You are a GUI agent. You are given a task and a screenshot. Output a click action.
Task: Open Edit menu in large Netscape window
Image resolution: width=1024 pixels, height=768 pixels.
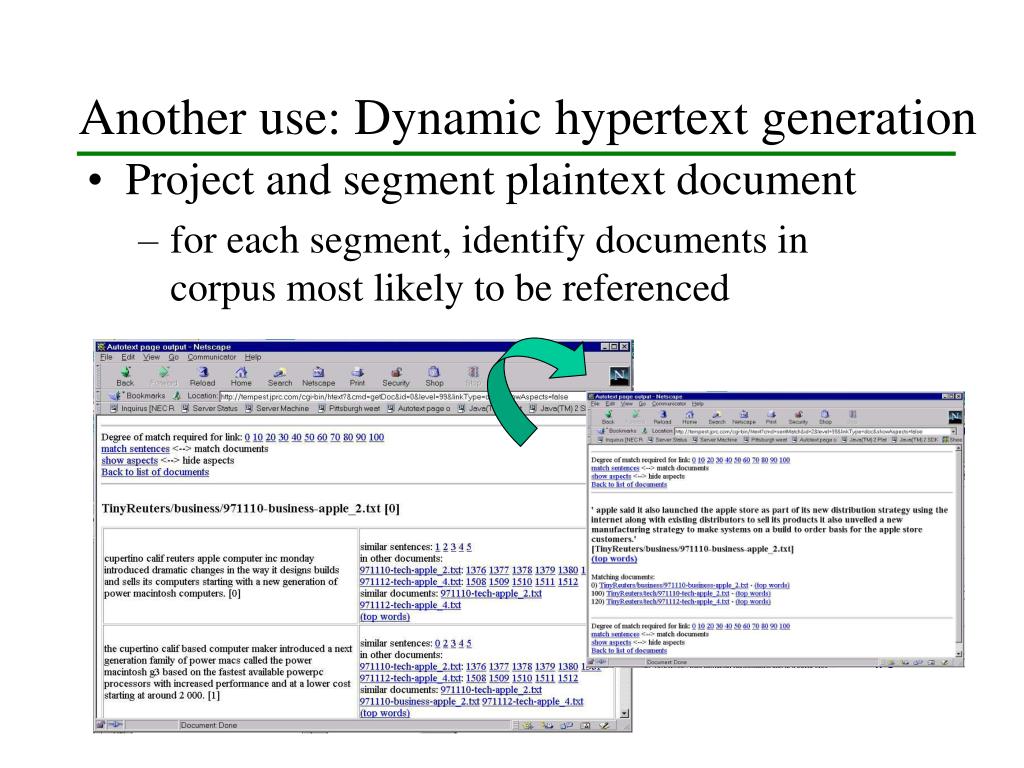pos(128,357)
